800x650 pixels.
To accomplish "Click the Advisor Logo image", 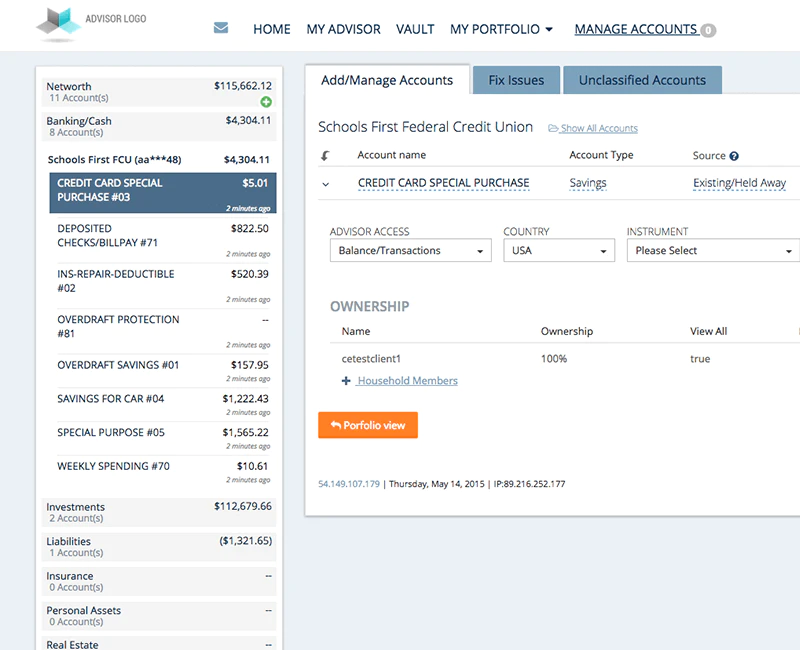I will point(91,23).
